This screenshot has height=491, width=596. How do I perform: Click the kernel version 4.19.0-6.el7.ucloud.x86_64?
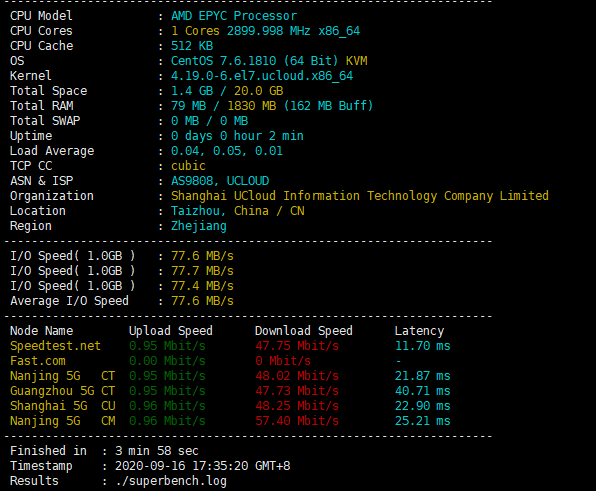pyautogui.click(x=262, y=76)
